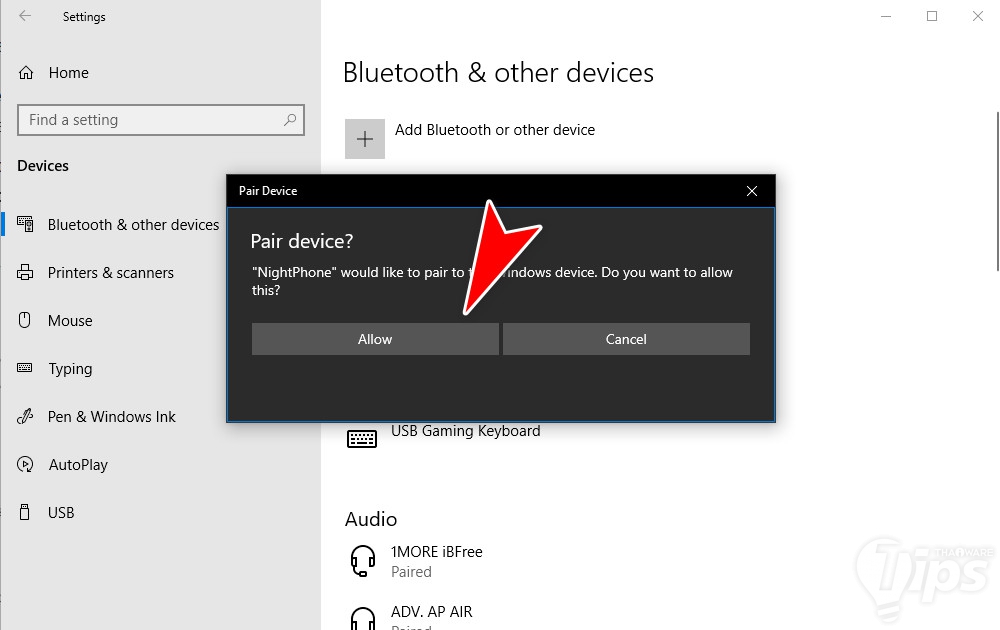Select the ADV. AP AIR audio device
1000x630 pixels.
tap(431, 612)
